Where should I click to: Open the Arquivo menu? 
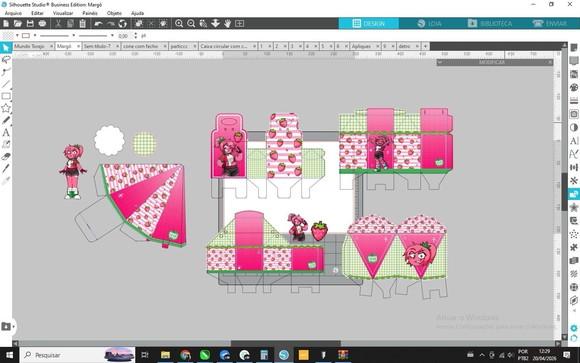click(x=13, y=13)
